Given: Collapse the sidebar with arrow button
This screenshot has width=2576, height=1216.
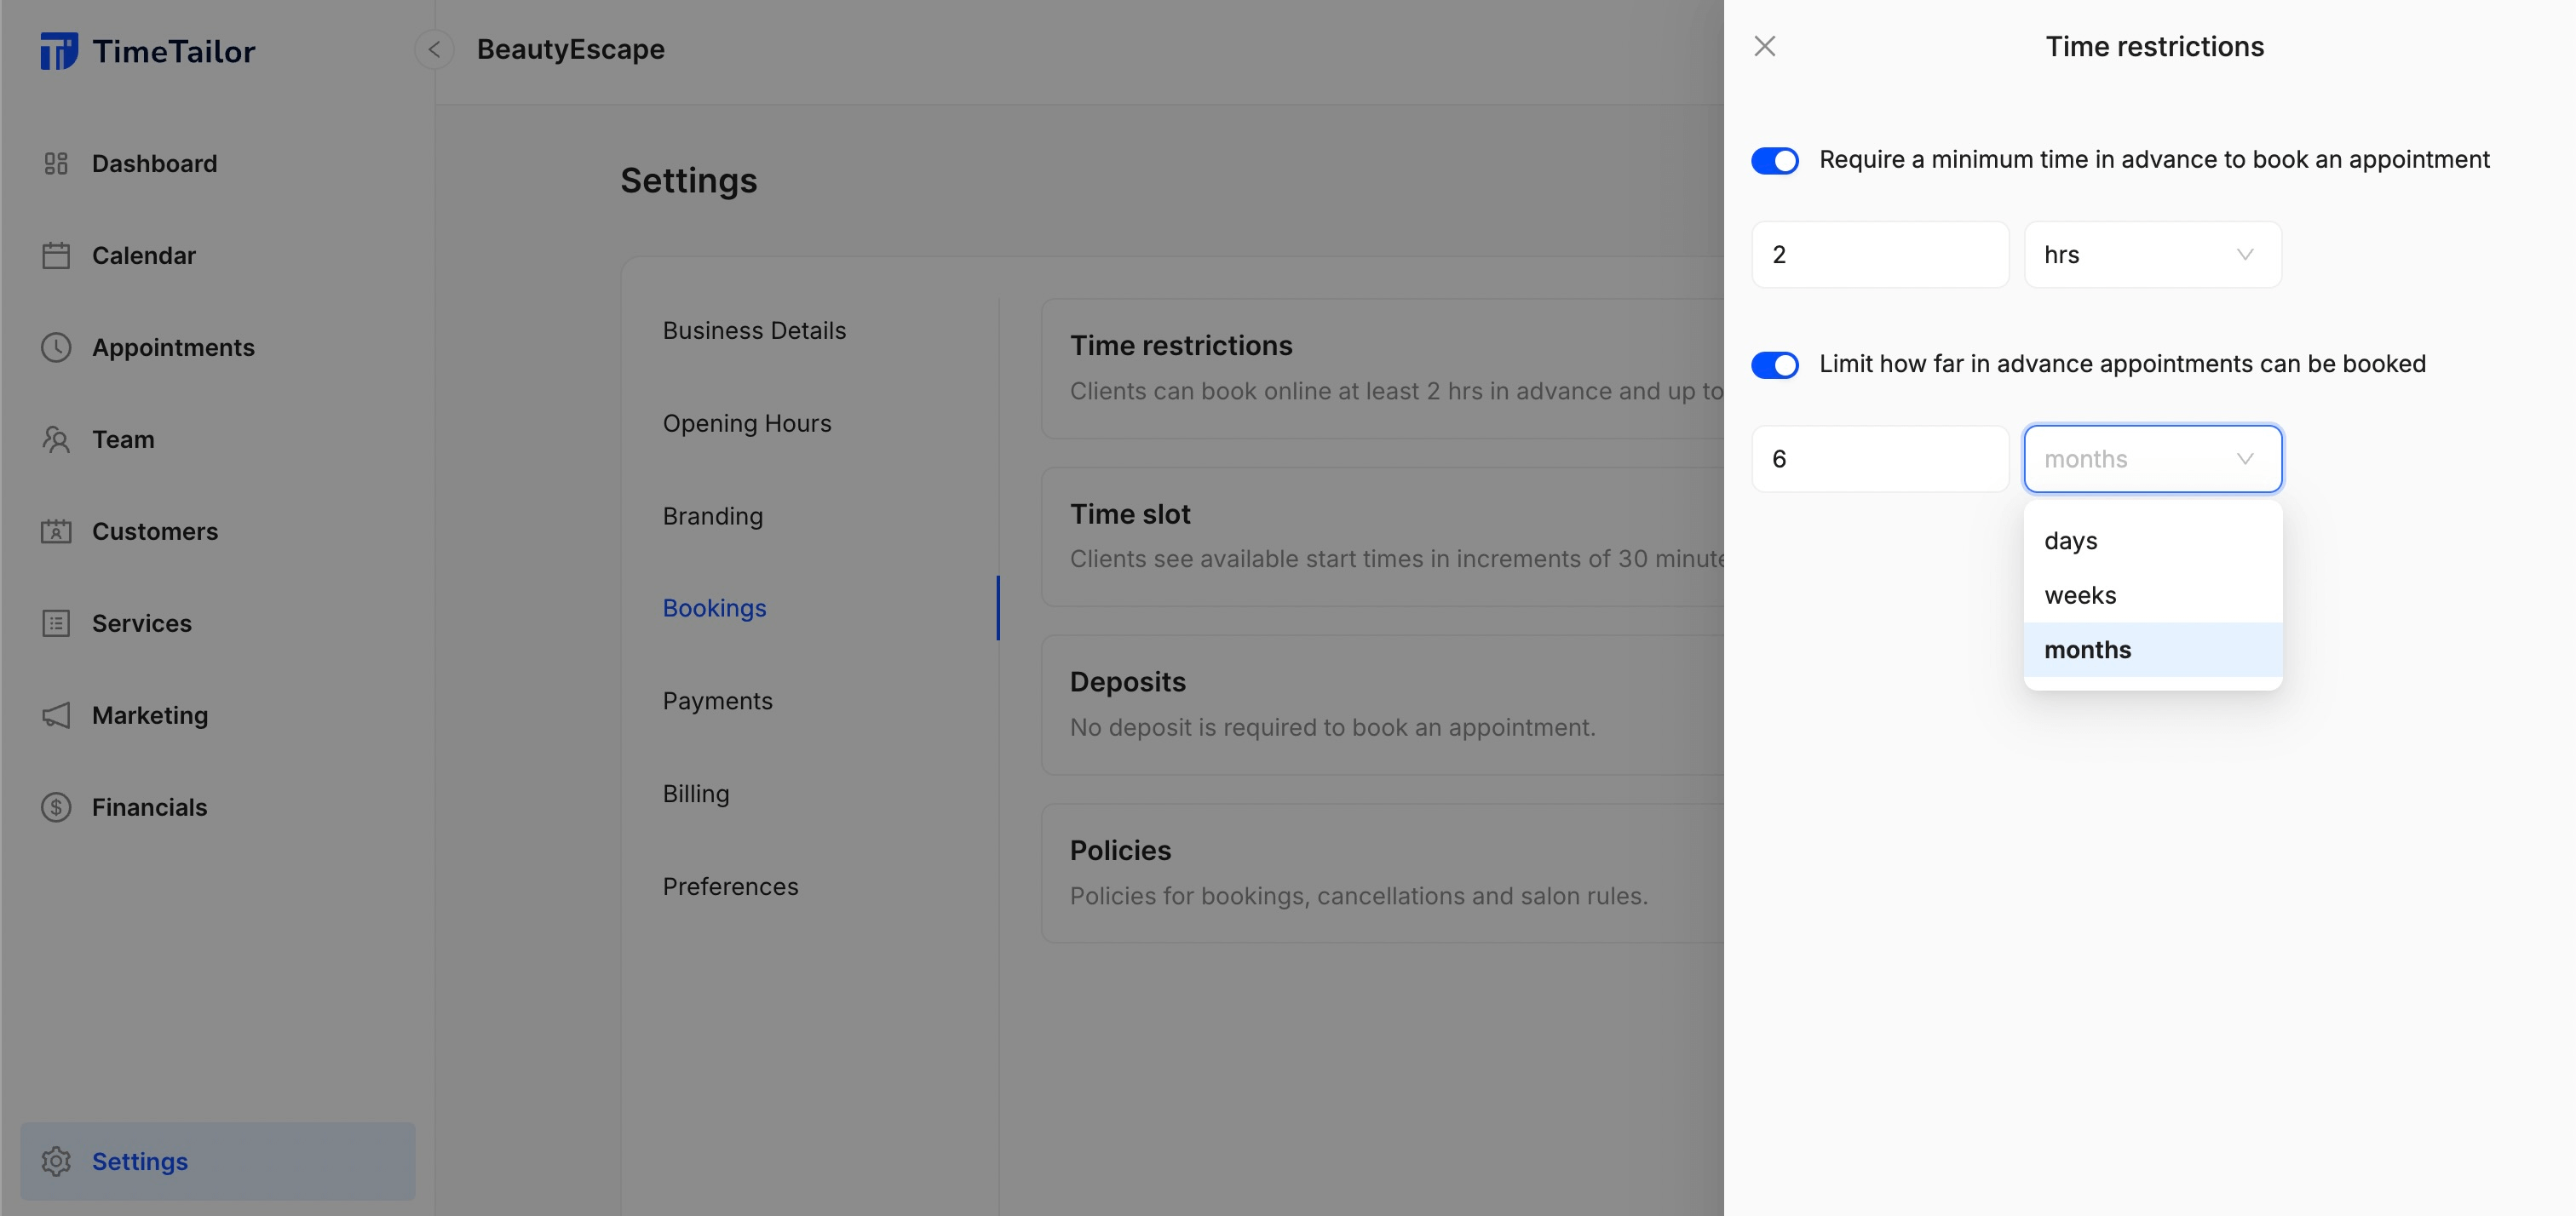Looking at the screenshot, I should point(434,49).
